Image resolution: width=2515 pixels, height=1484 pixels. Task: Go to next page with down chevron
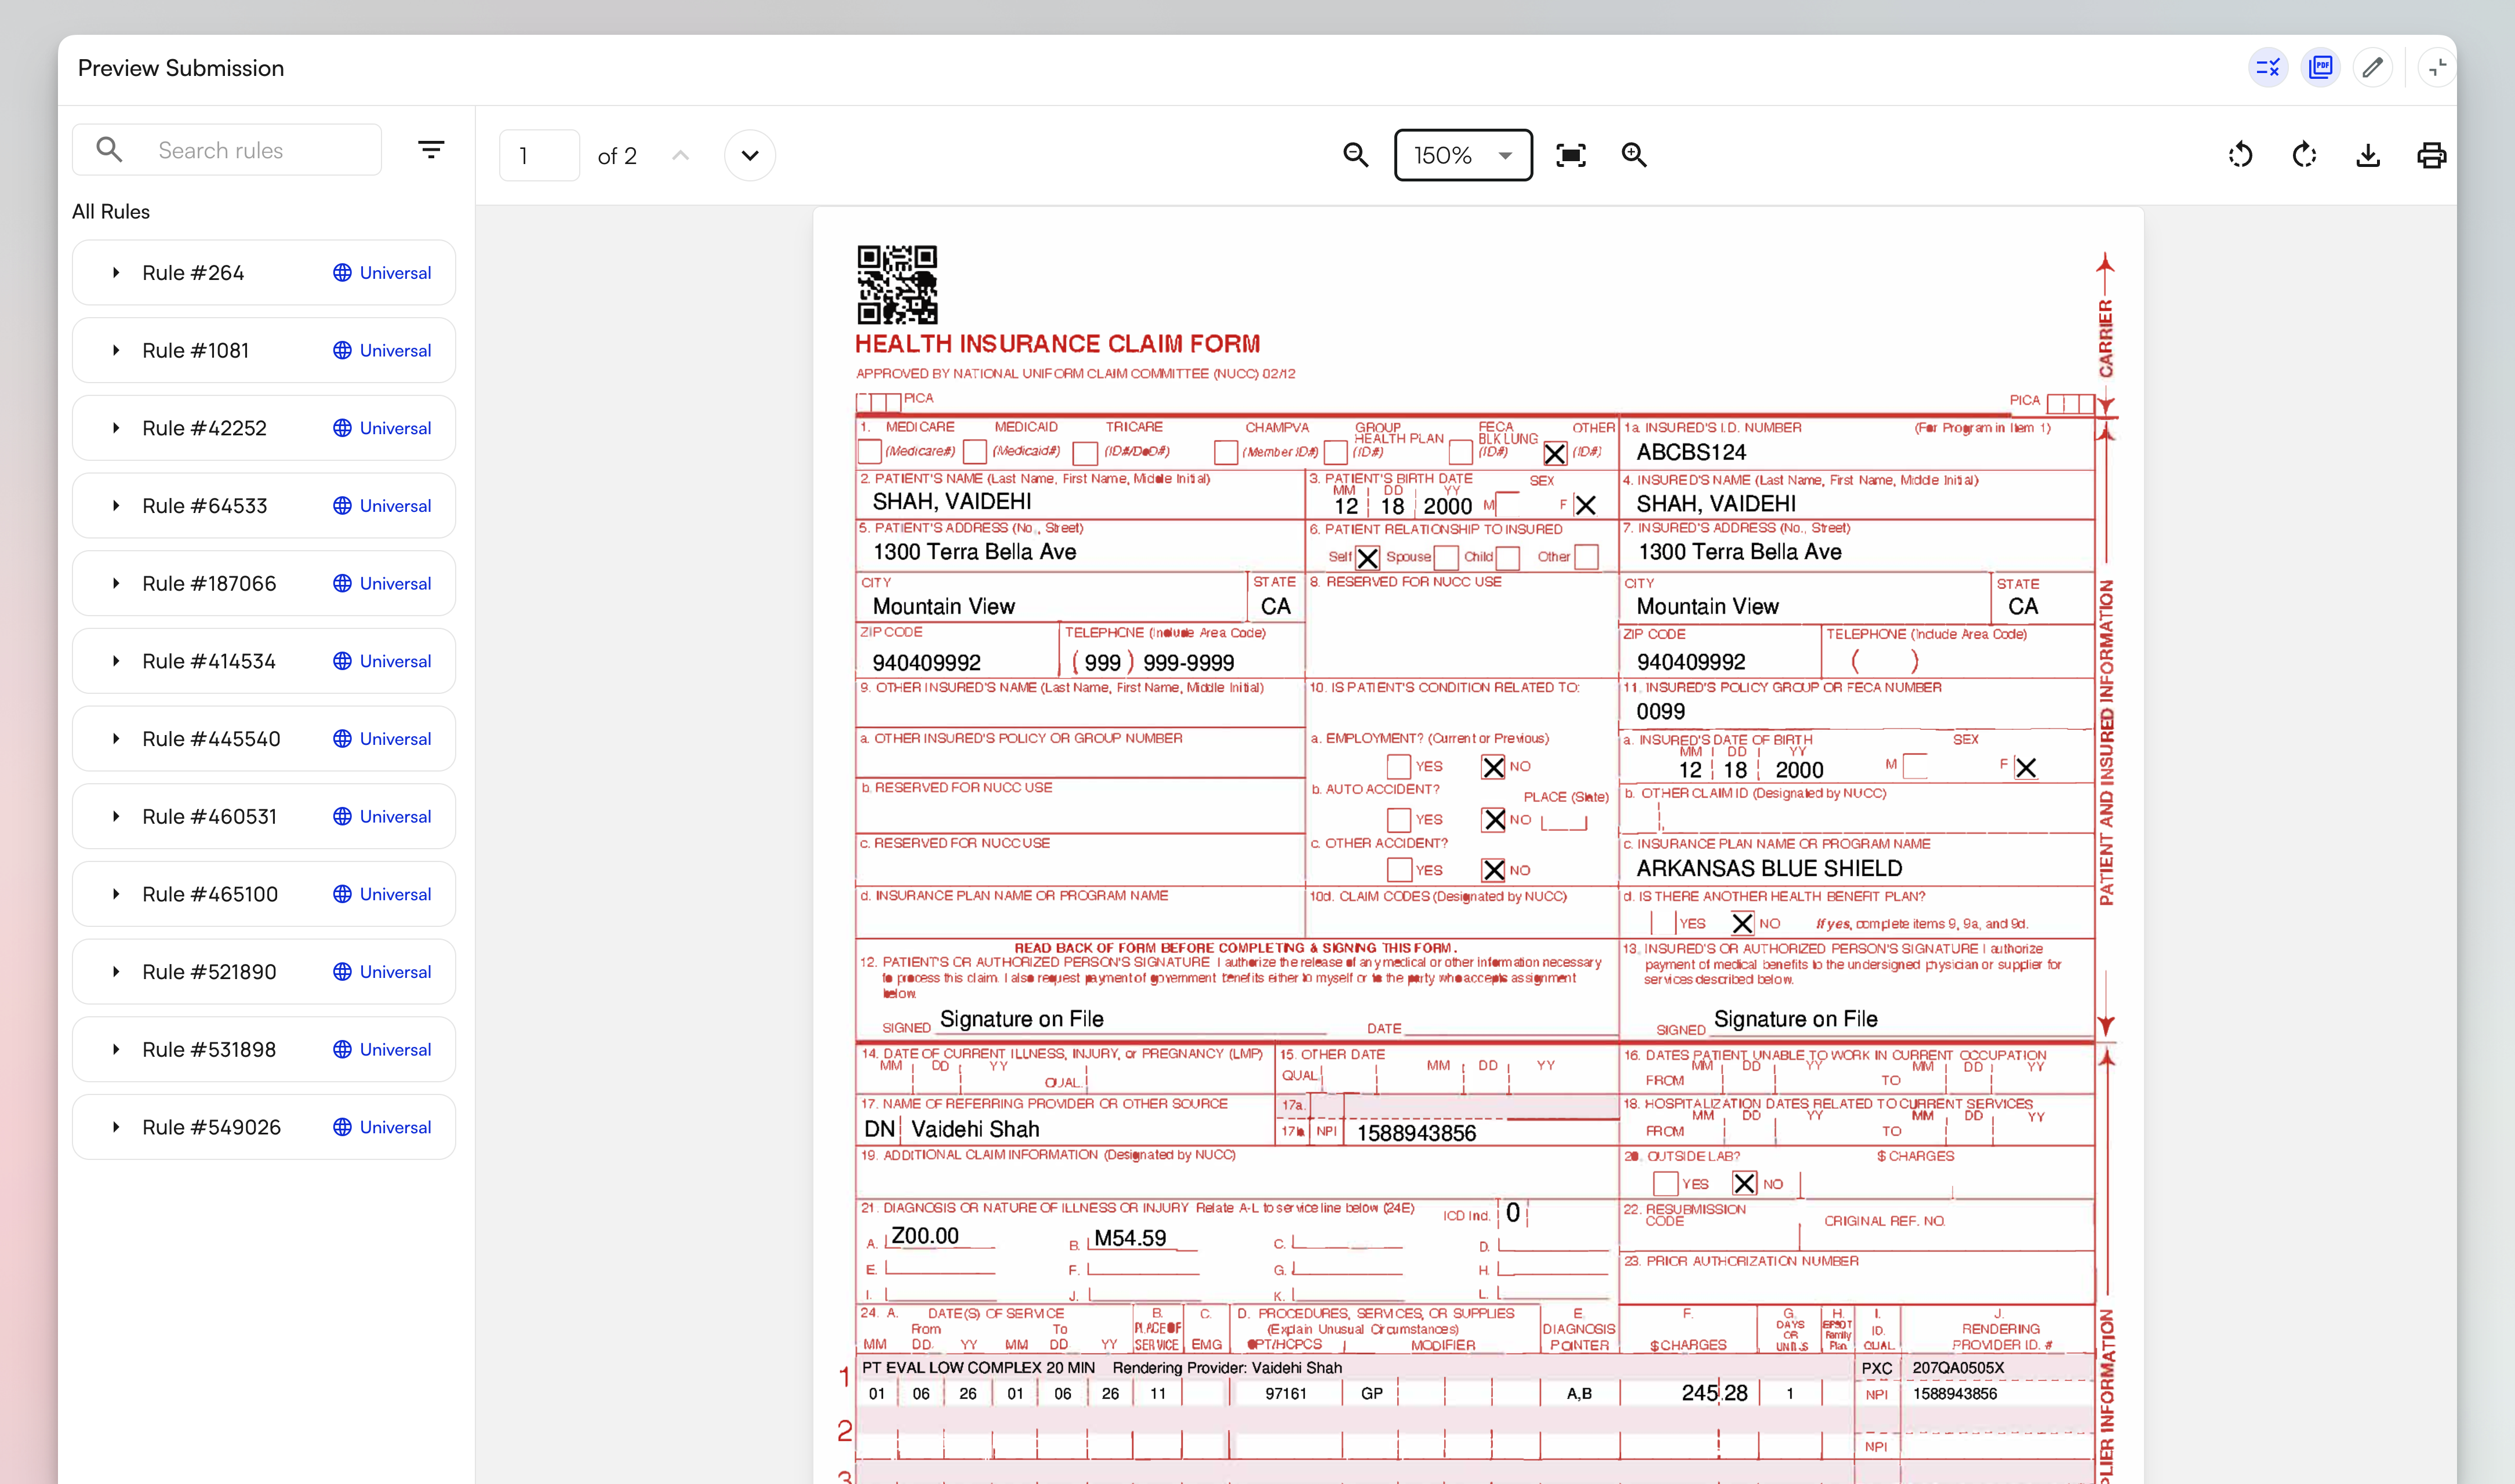[750, 155]
